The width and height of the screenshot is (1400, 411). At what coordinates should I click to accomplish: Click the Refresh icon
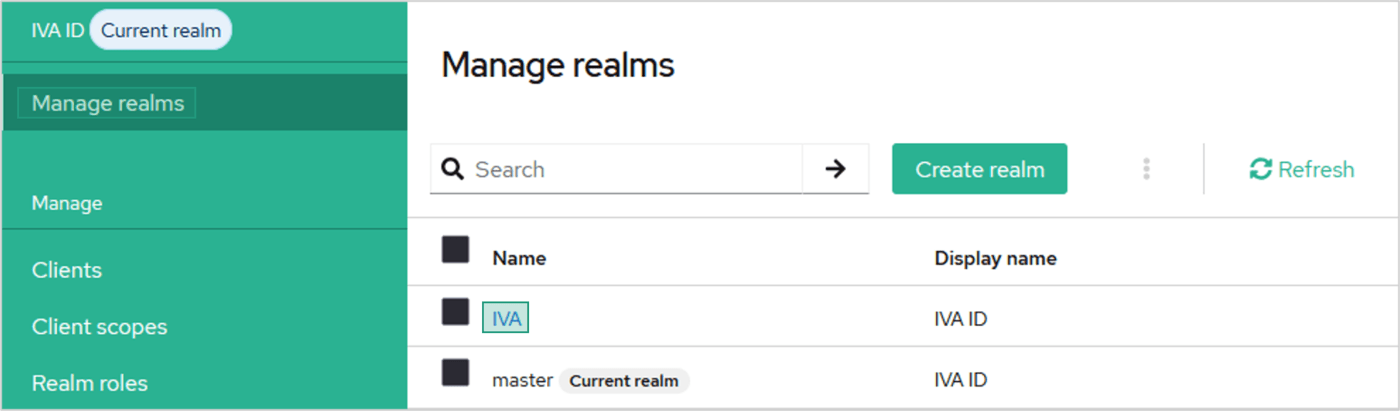point(1260,170)
